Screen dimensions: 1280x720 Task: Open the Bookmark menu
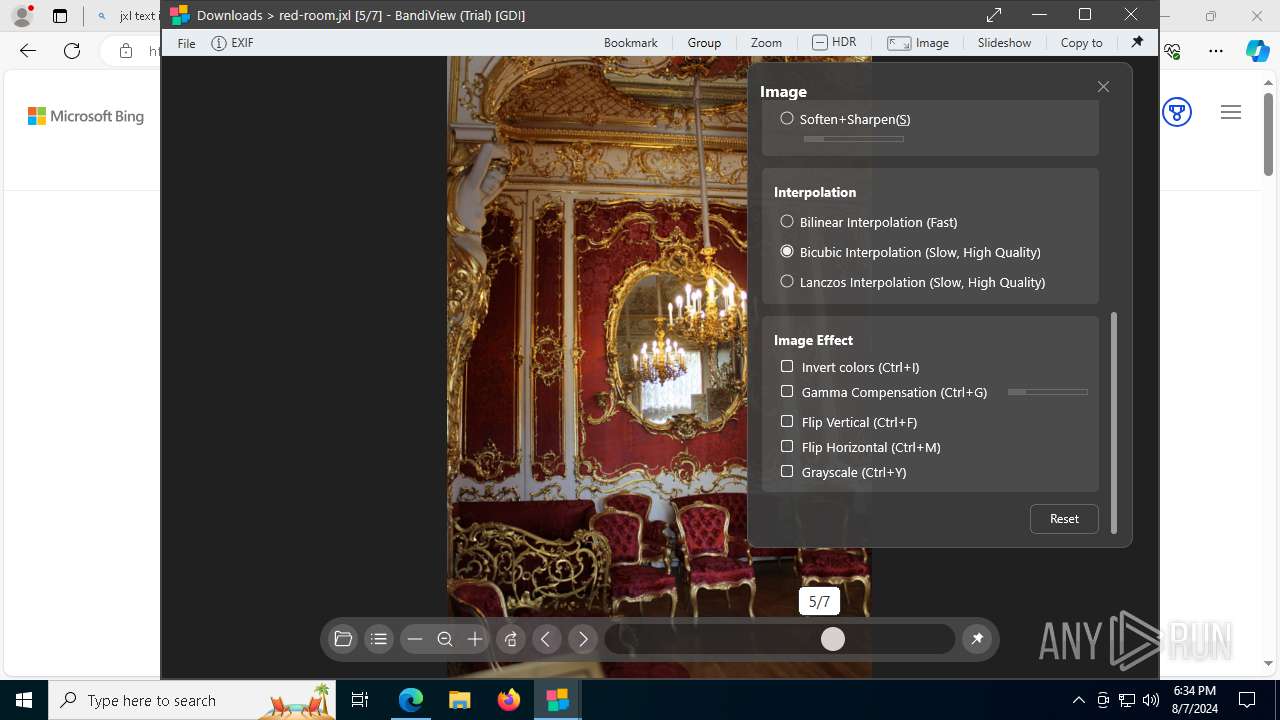pyautogui.click(x=631, y=43)
